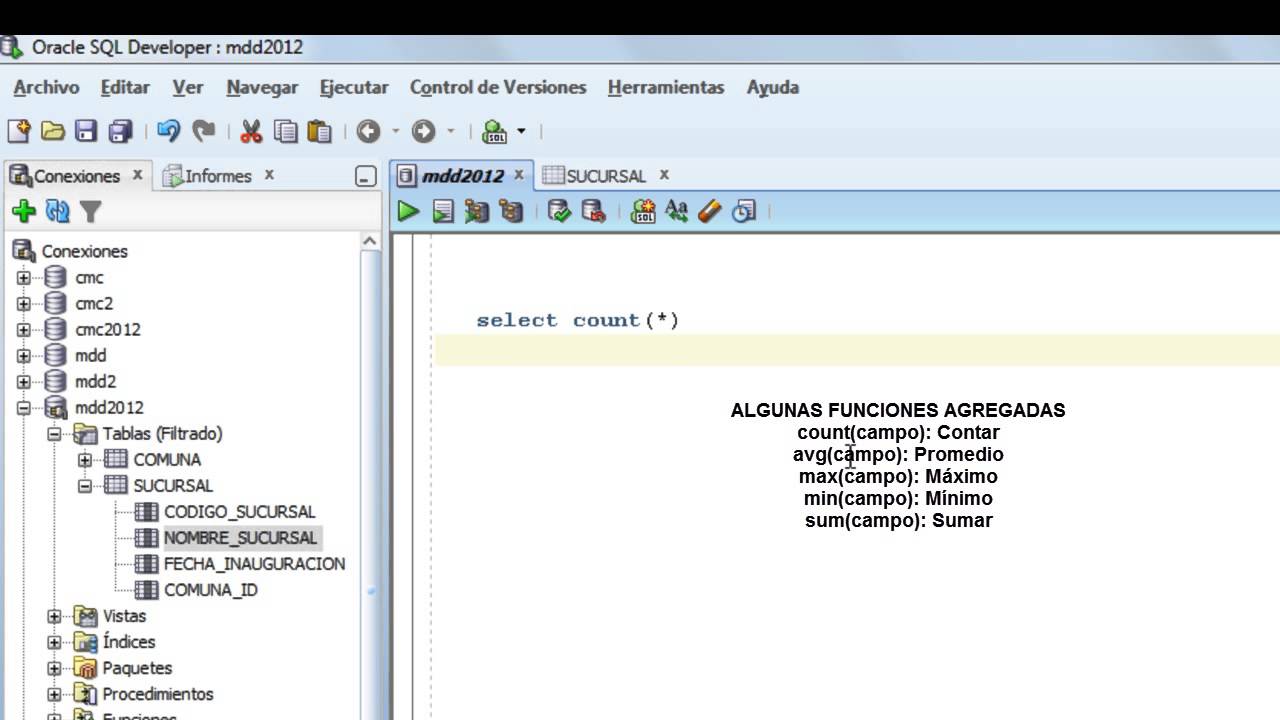This screenshot has width=1280, height=720.
Task: Click the Save All icon
Action: 121,131
